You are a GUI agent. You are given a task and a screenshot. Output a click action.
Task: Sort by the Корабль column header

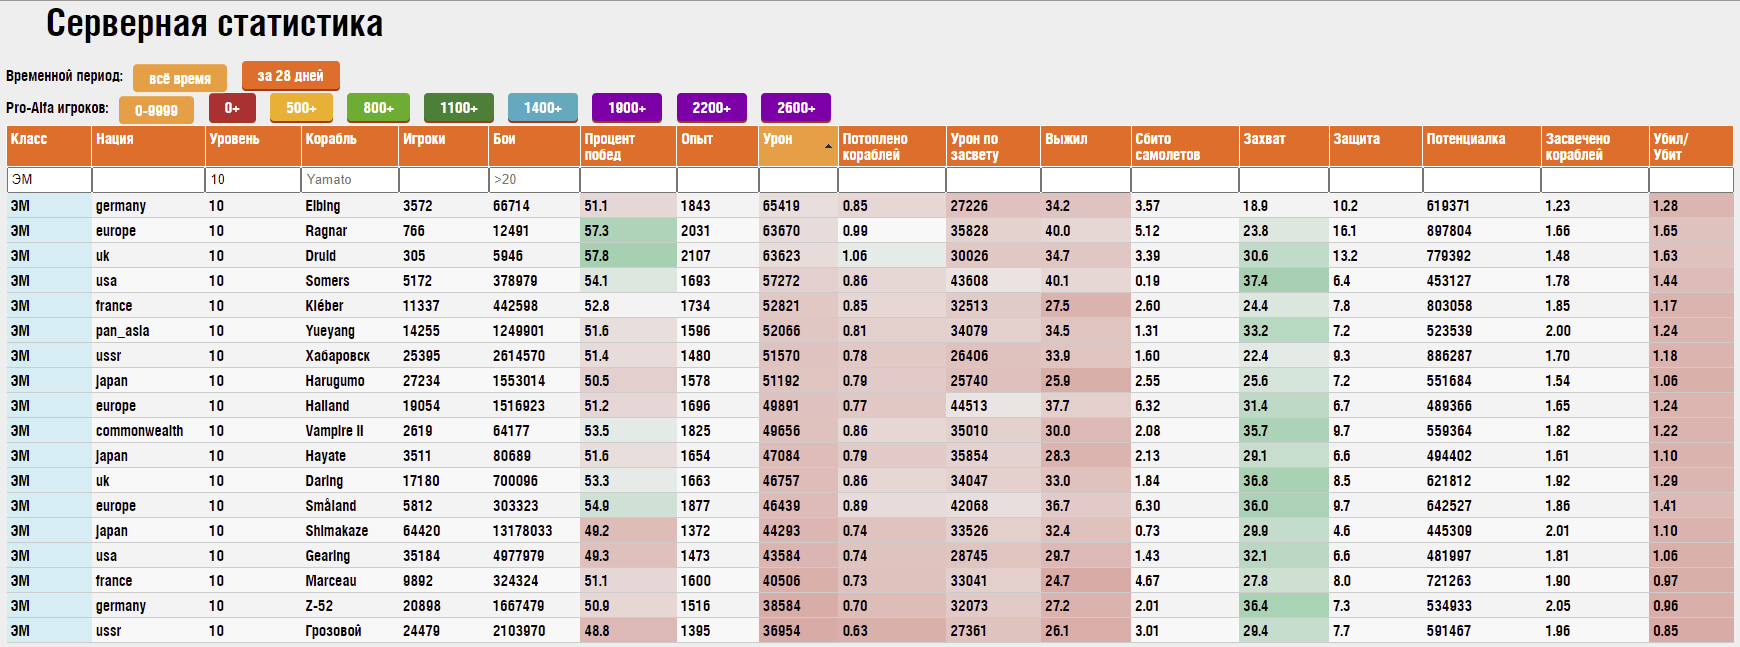pyautogui.click(x=350, y=146)
